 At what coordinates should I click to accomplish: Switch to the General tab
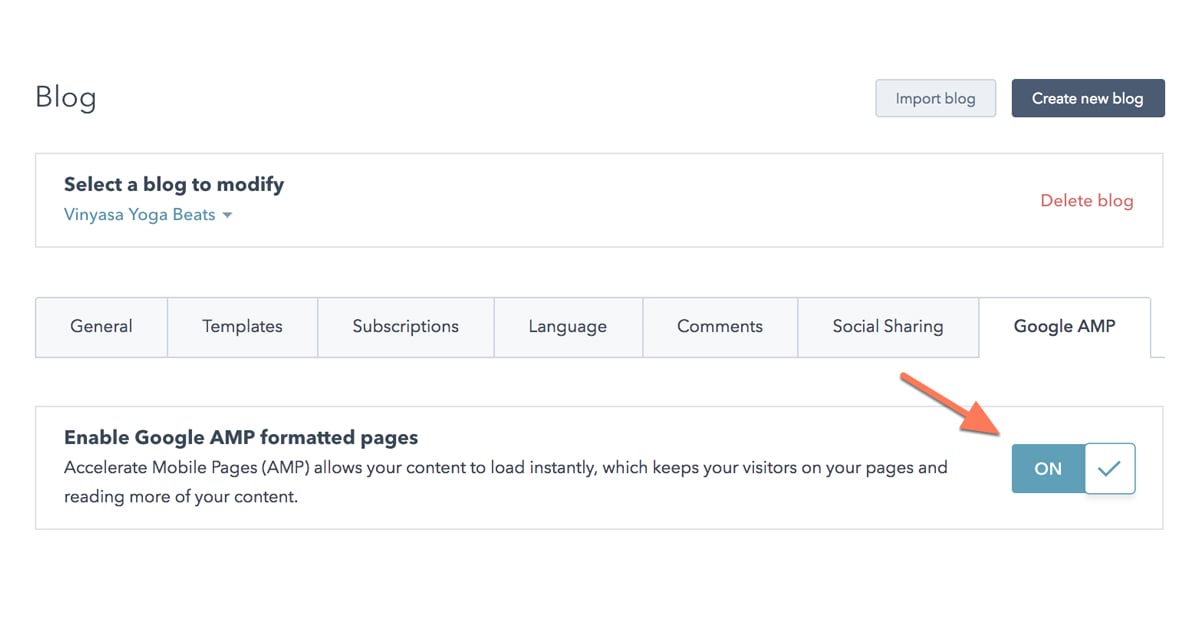coord(101,327)
